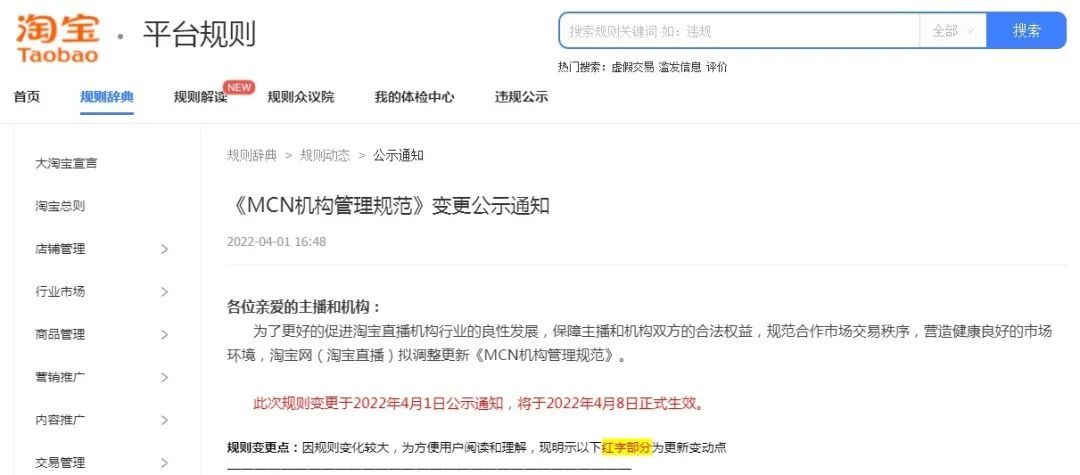Open the 违规公示 tab

pyautogui.click(x=521, y=97)
